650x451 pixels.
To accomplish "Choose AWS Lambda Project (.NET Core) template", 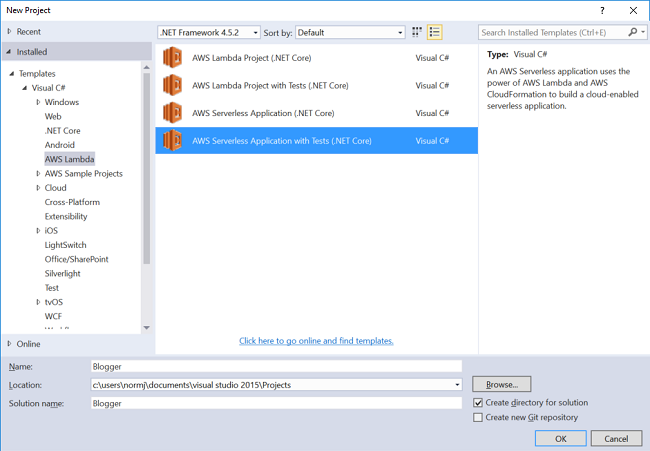I will [317, 58].
